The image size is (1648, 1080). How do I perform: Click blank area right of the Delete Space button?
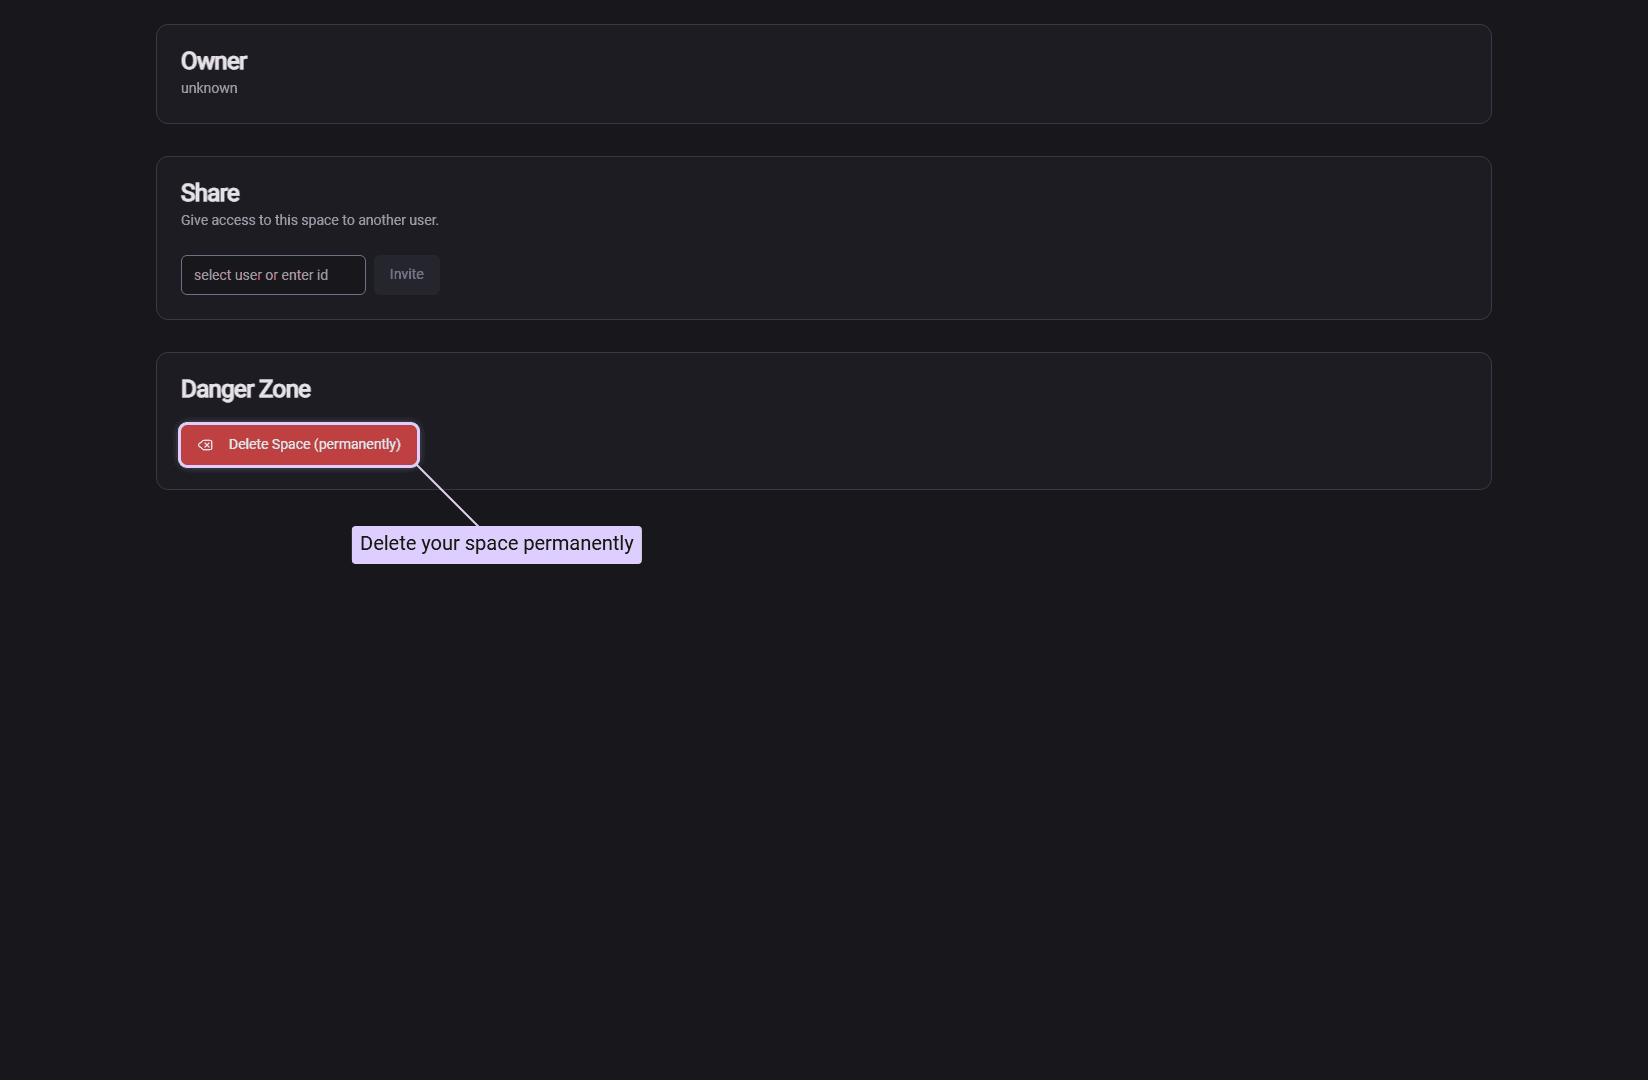click(x=900, y=445)
